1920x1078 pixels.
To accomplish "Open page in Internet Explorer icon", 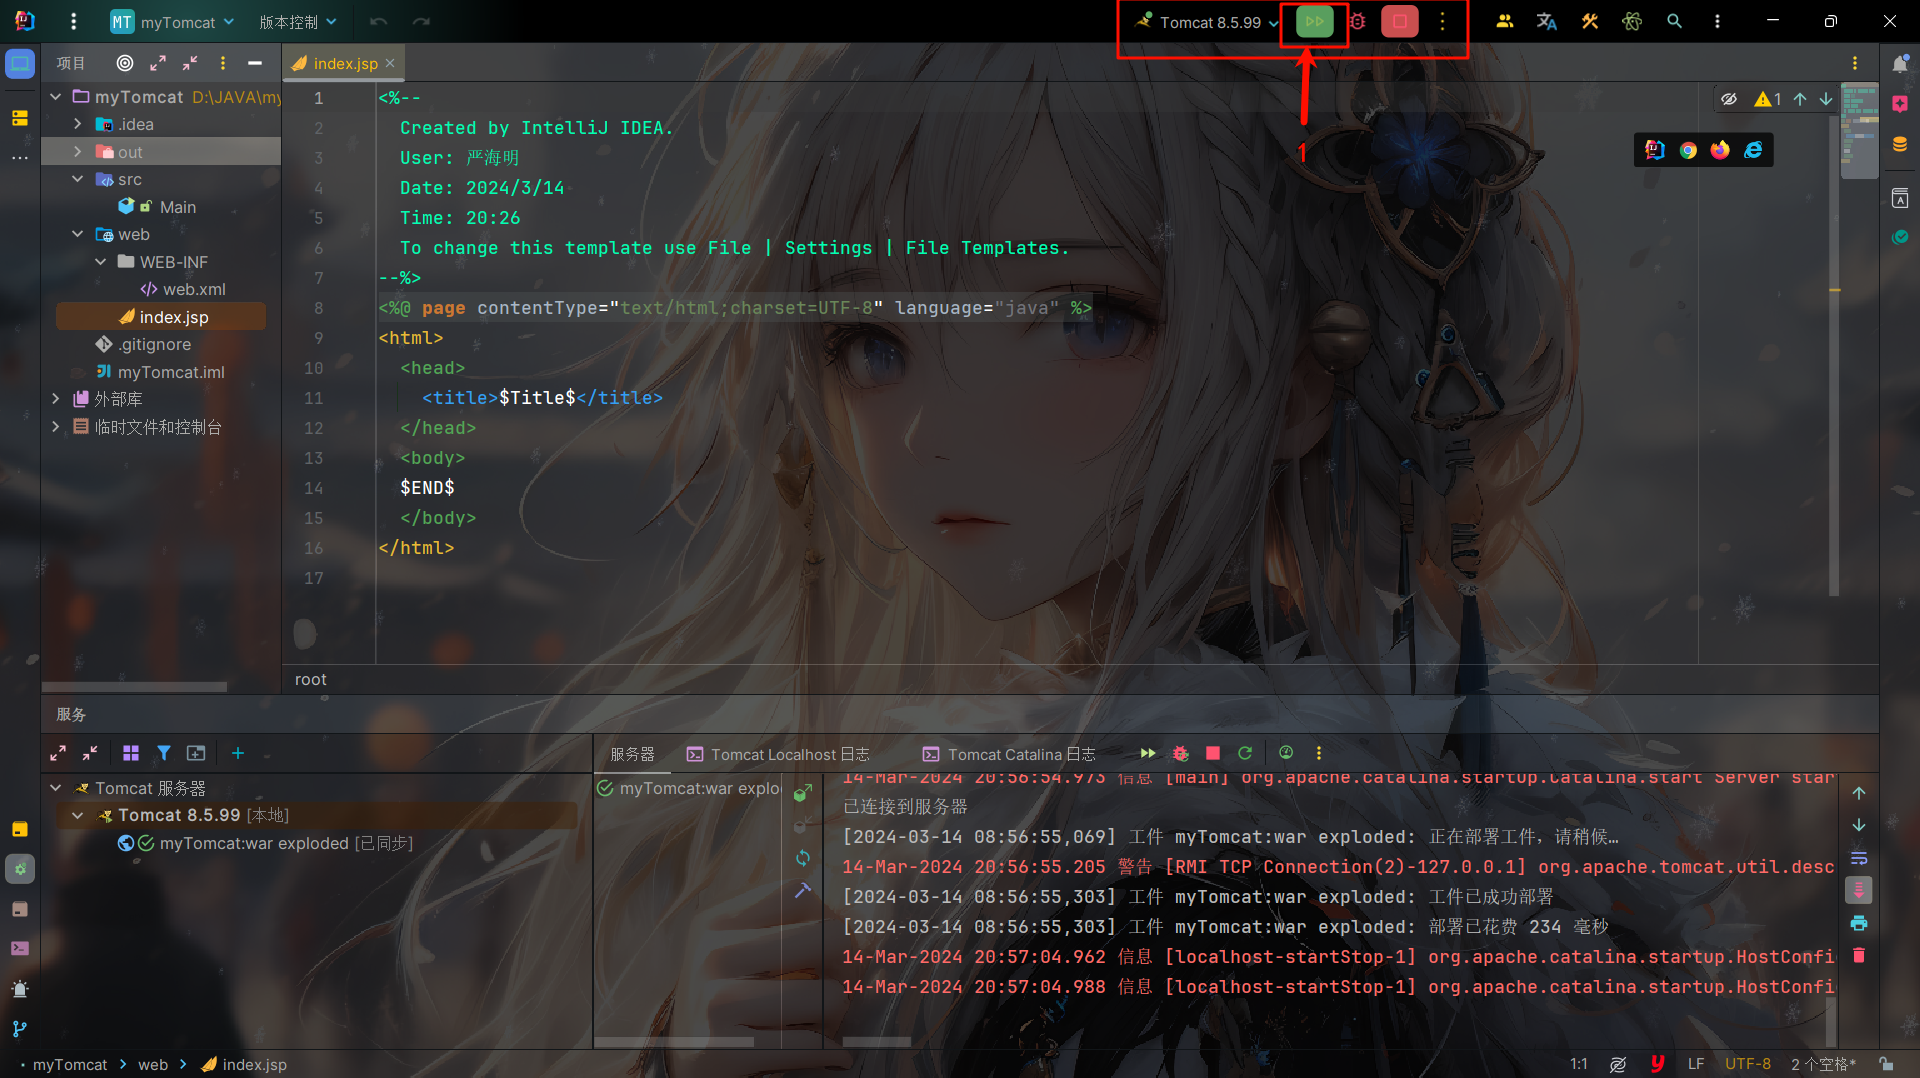I will pos(1753,150).
